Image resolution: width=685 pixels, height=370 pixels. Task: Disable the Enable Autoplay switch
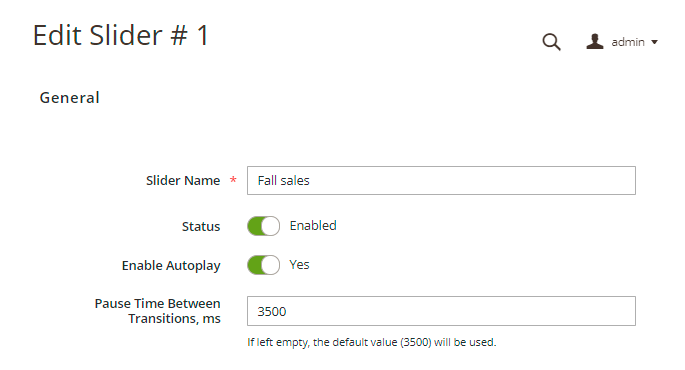click(x=263, y=265)
